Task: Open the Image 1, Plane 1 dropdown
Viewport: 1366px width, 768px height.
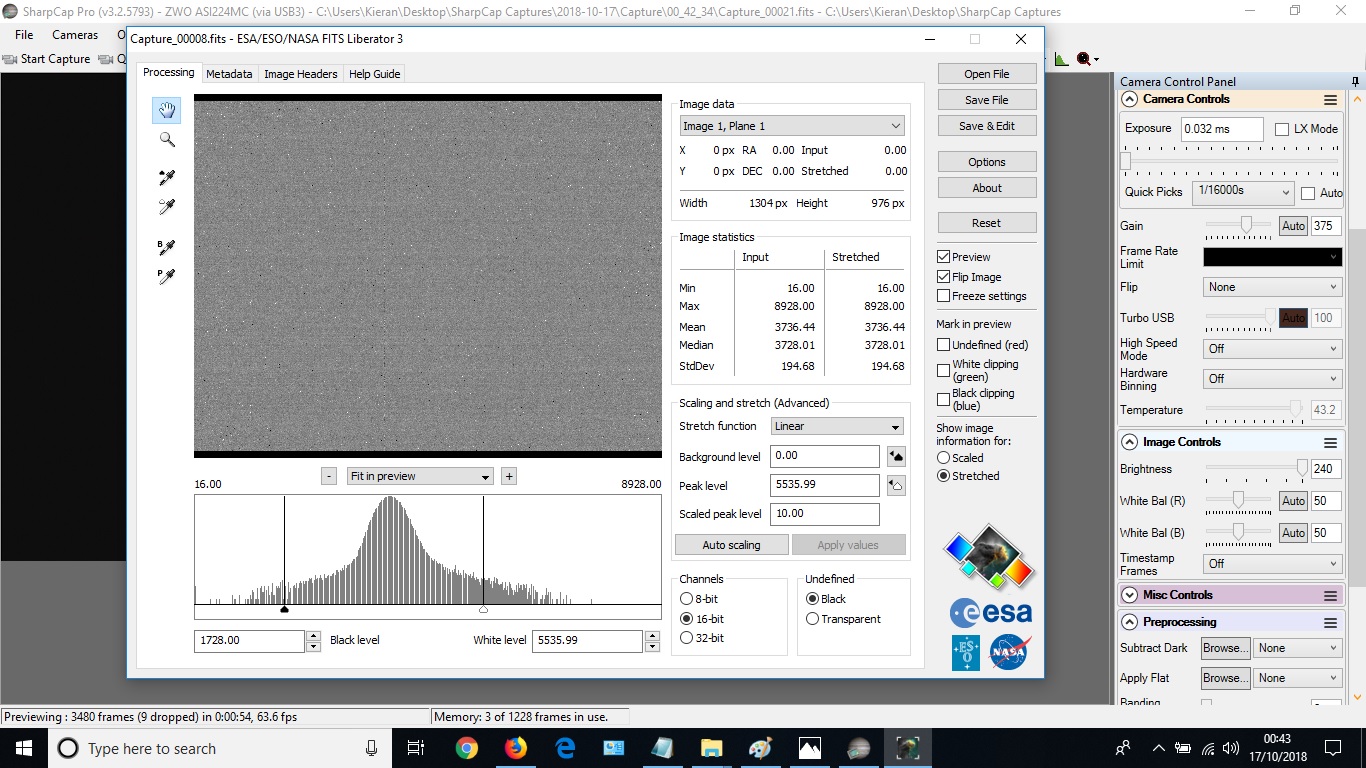Action: 792,126
